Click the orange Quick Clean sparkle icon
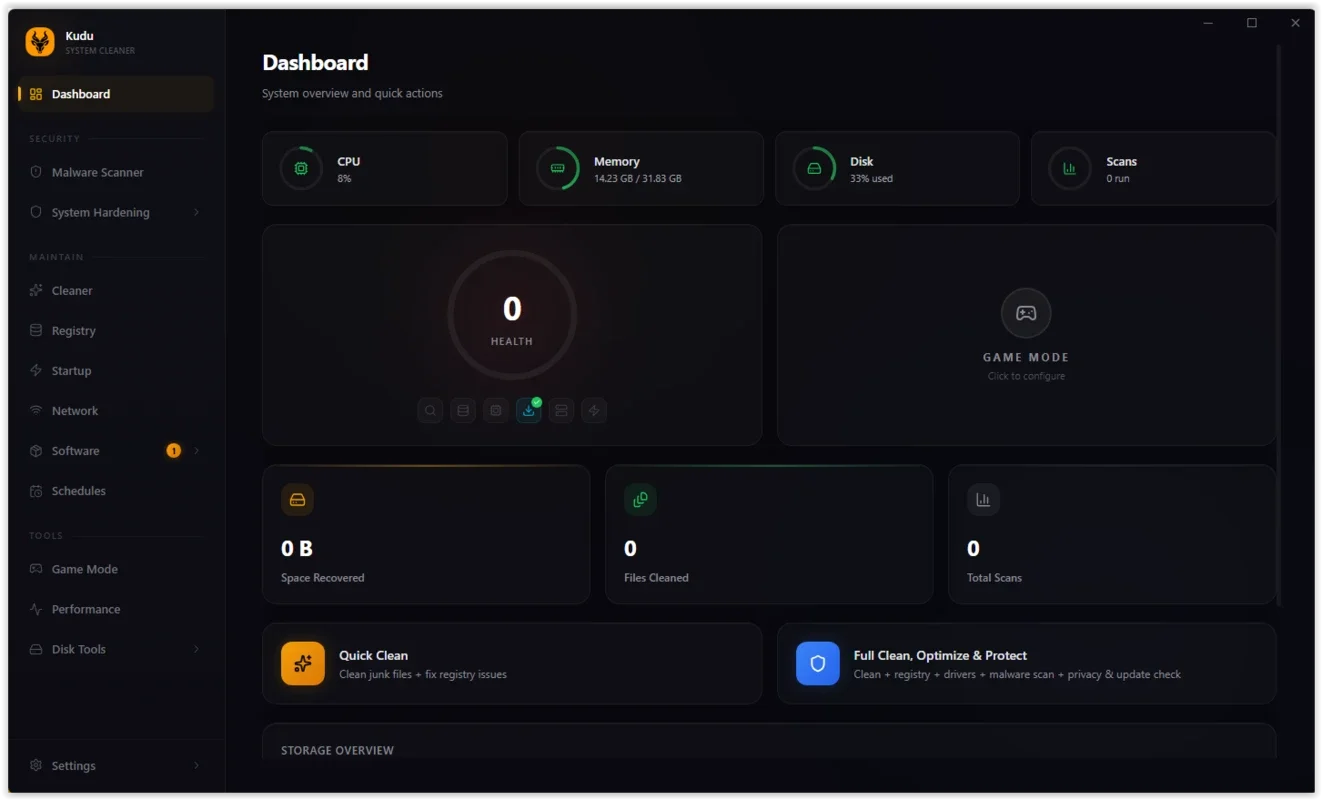The image size is (1322, 800). [303, 663]
